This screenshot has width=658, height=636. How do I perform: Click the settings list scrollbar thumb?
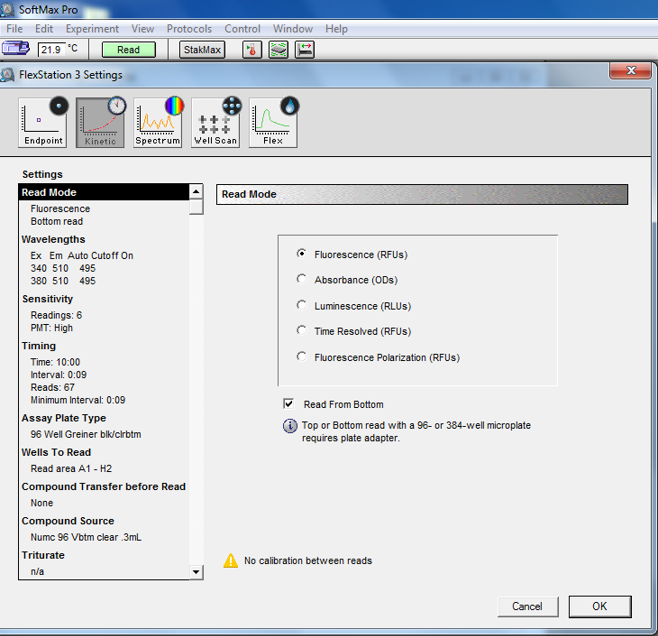pyautogui.click(x=196, y=207)
